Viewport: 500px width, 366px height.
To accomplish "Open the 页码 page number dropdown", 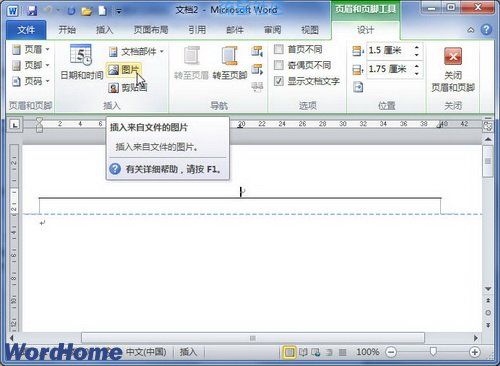I will click(x=30, y=81).
